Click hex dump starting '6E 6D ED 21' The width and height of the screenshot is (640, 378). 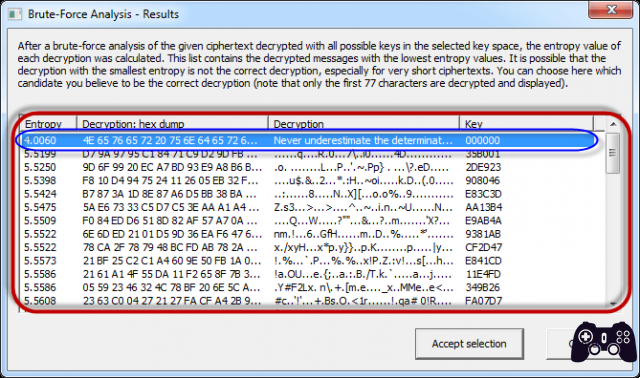point(172,234)
